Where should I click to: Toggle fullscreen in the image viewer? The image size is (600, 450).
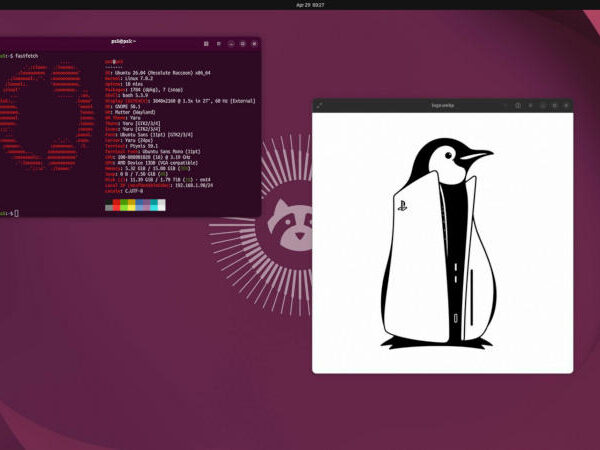(320, 105)
